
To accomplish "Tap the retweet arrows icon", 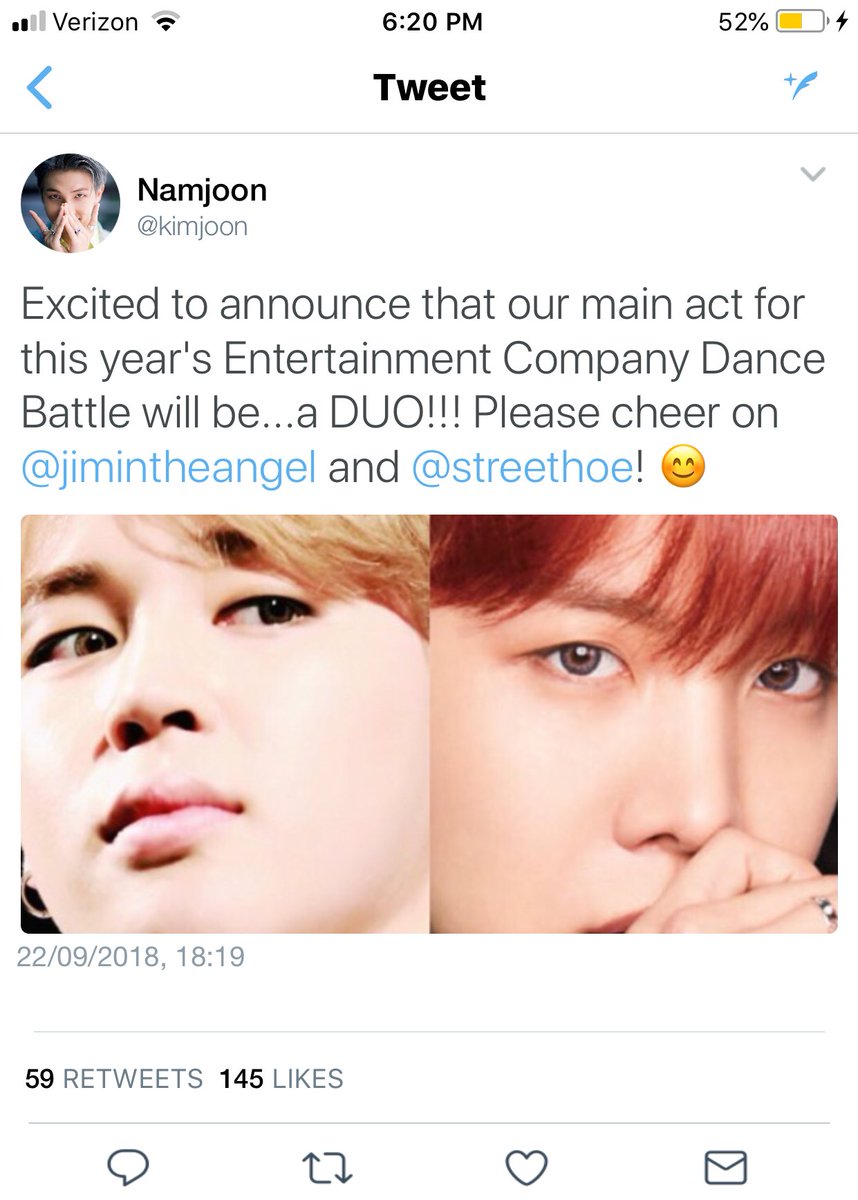I will tap(328, 1166).
